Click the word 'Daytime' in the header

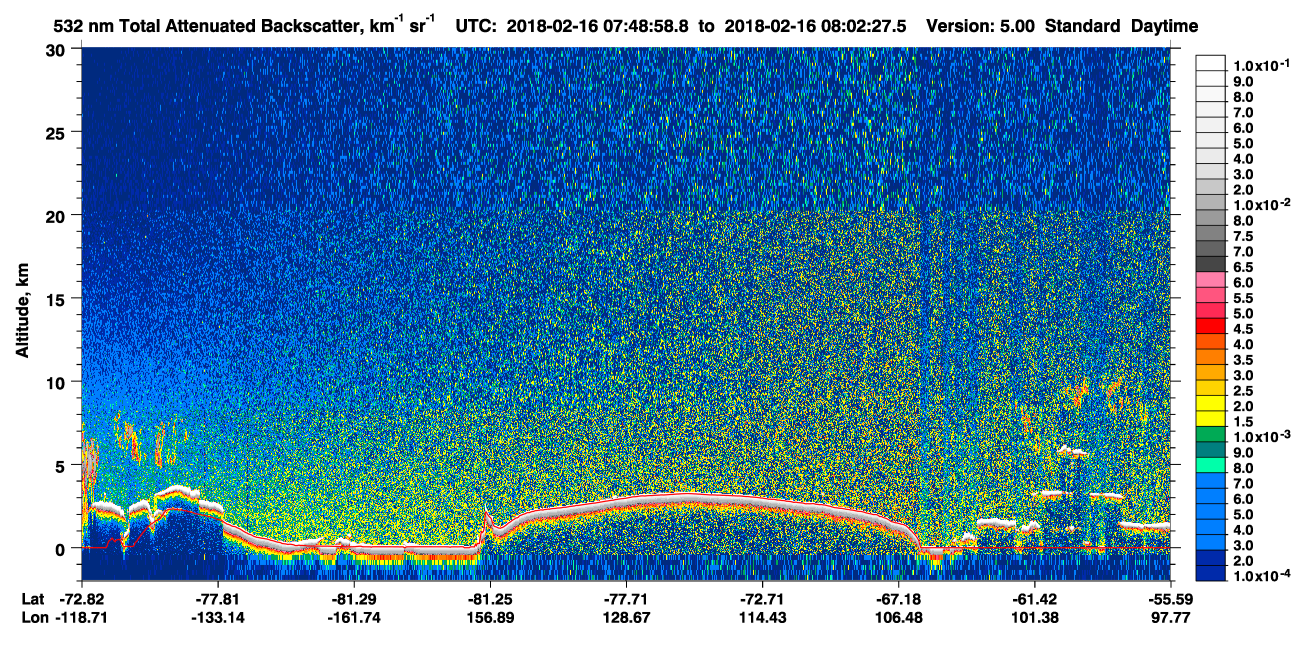click(1164, 27)
